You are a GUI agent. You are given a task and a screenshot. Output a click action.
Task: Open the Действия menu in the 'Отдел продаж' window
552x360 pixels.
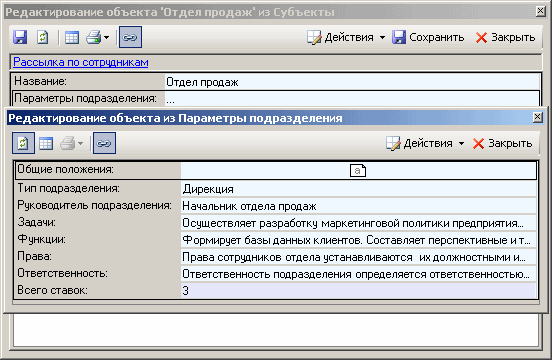346,37
